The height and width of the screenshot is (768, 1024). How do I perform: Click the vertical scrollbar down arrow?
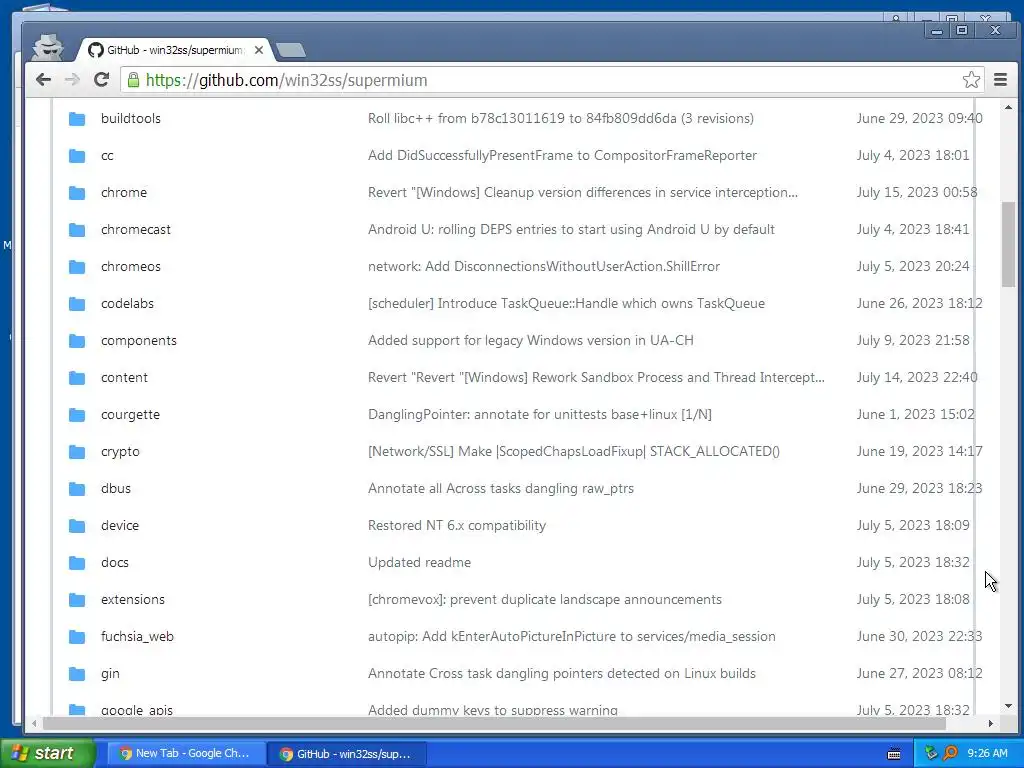pyautogui.click(x=1008, y=706)
